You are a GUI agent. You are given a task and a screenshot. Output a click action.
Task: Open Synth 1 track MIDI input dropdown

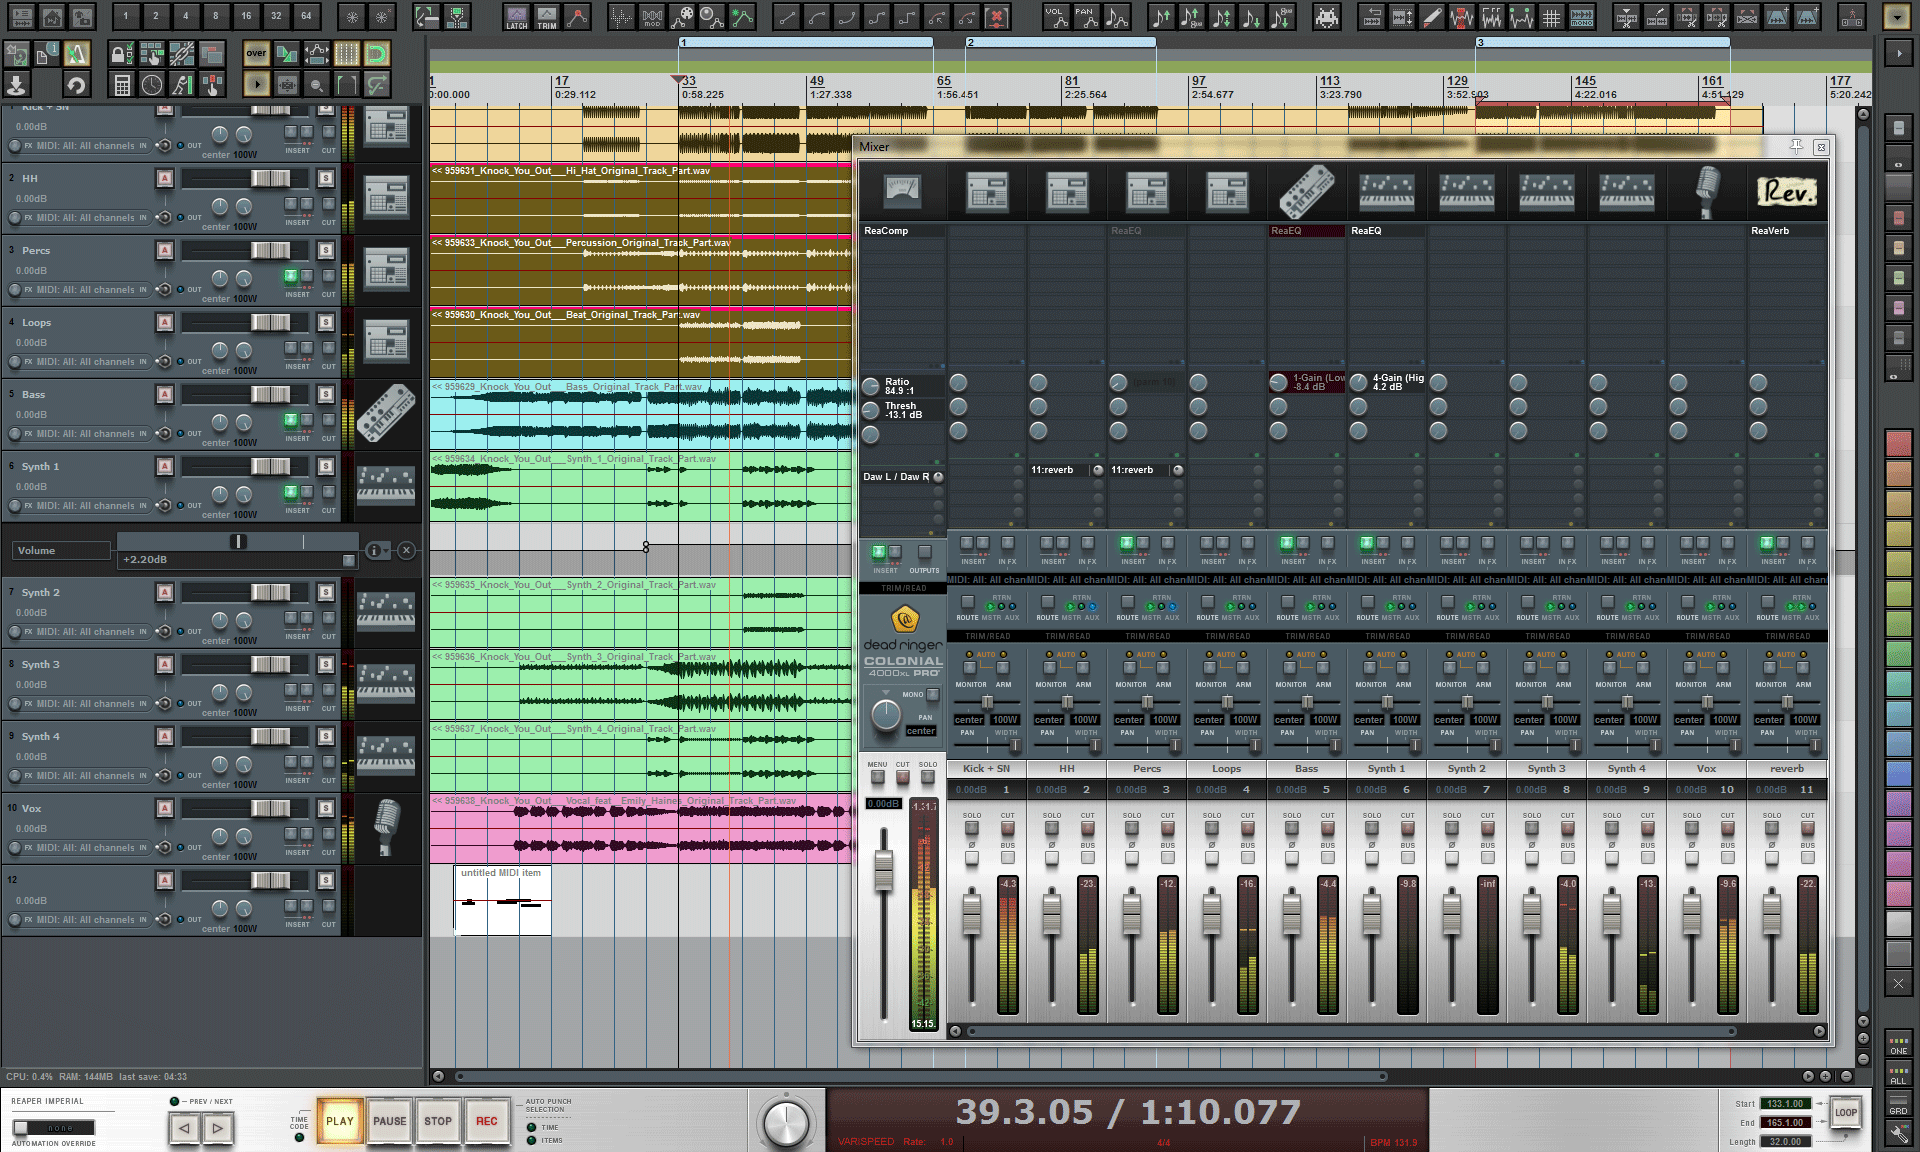pos(85,506)
